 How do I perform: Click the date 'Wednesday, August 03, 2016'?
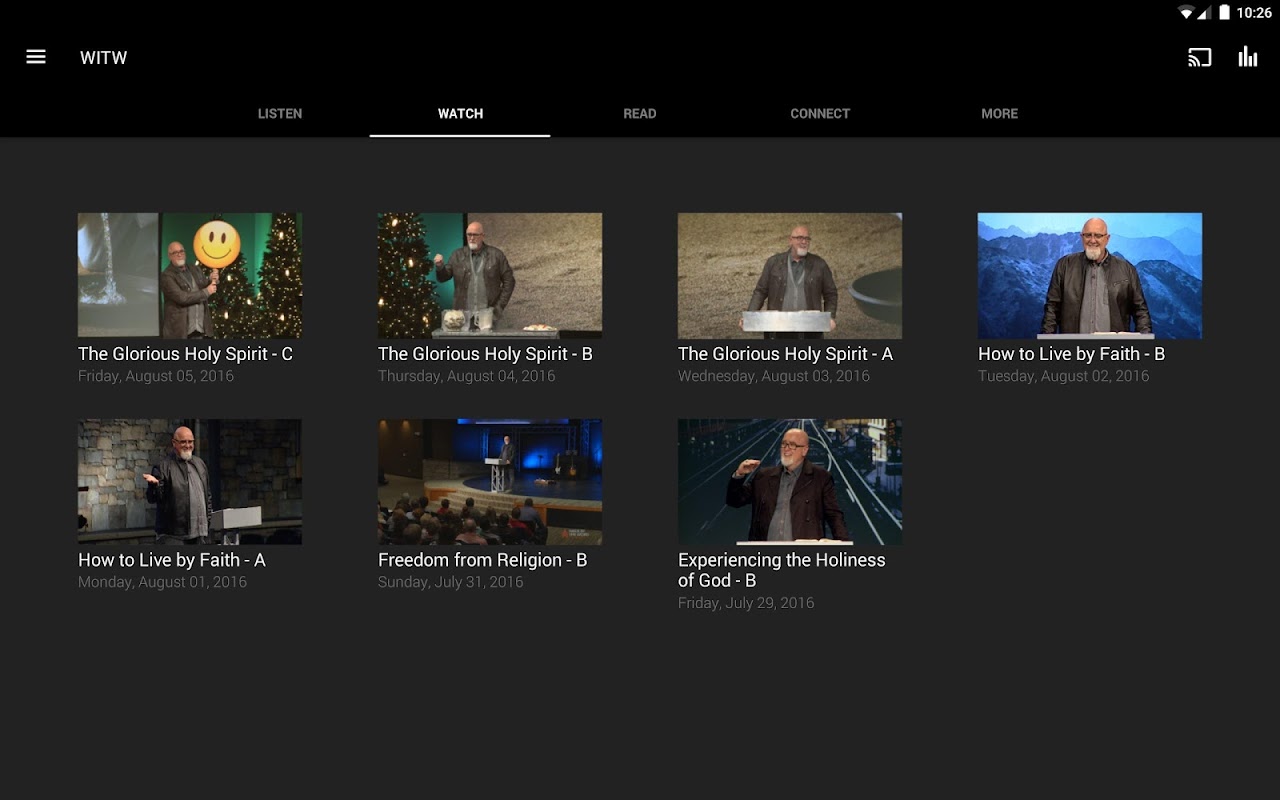pyautogui.click(x=774, y=376)
